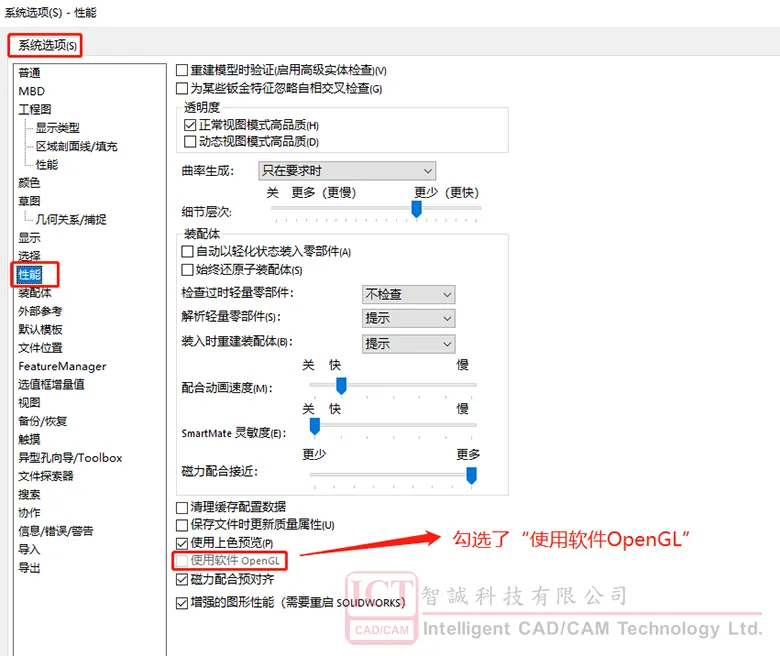This screenshot has height=656, width=780.
Task: Enable 重建模型时验证 checkbox
Action: click(182, 70)
